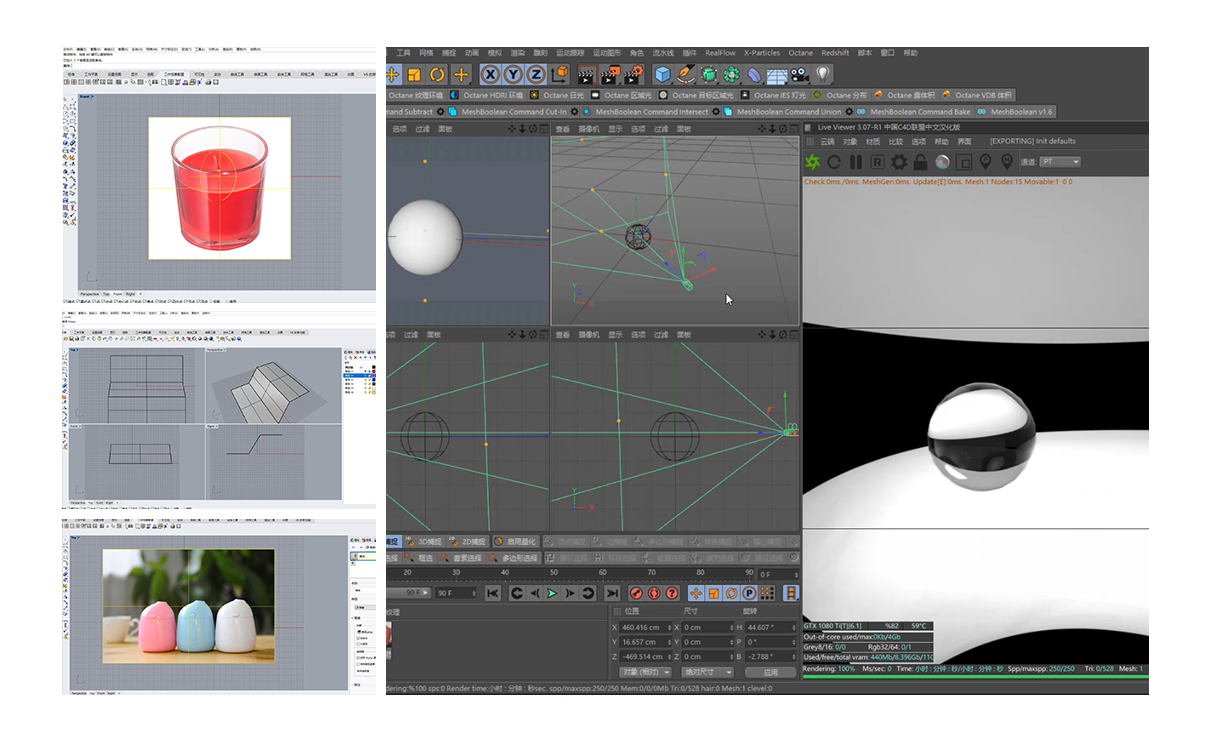The image size is (1210, 742).
Task: Select the Scale tool in C4D toolbar
Action: pyautogui.click(x=414, y=74)
